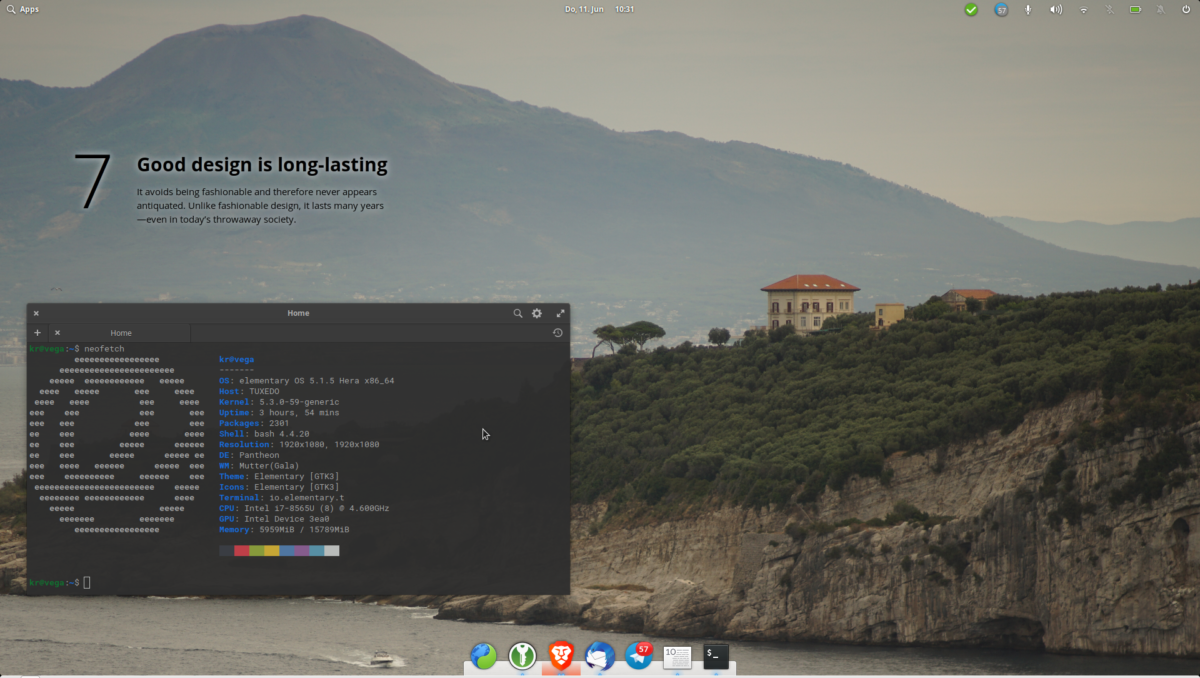This screenshot has height=678, width=1200.
Task: Open the notifications bell indicator
Action: coord(1161,9)
